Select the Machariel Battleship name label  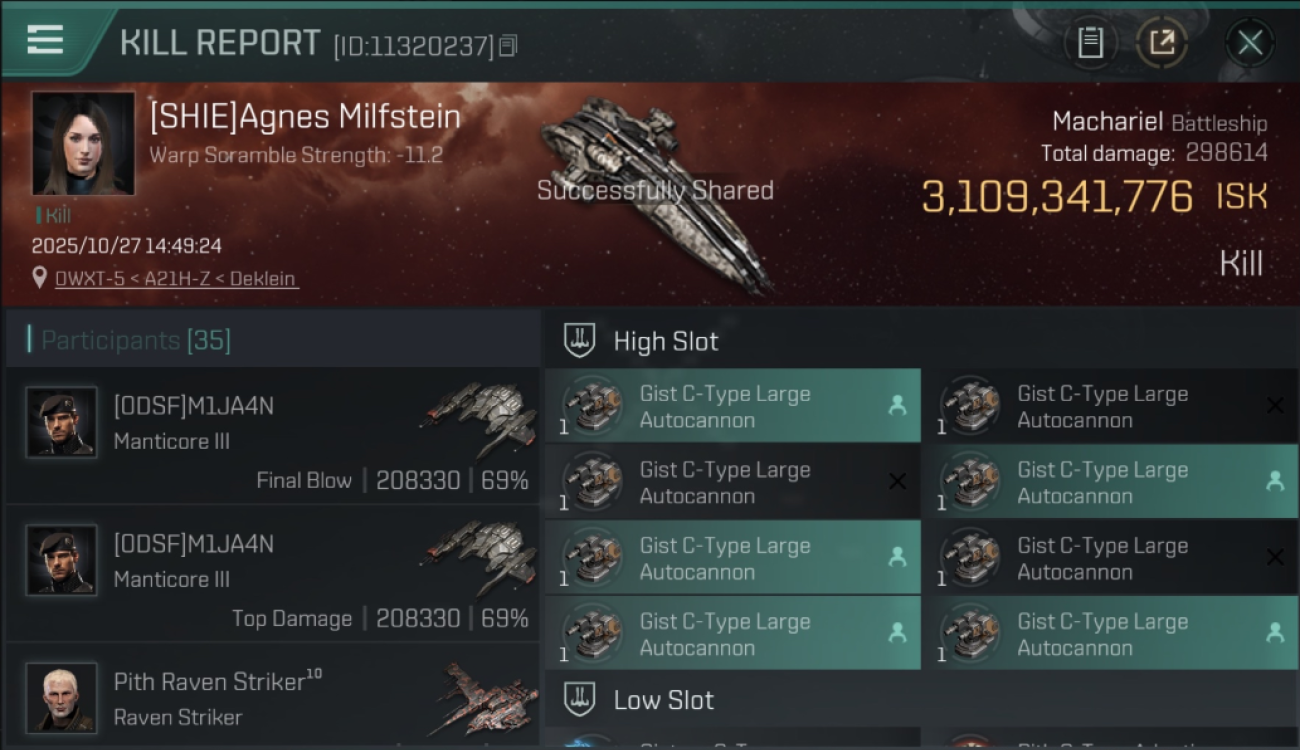[x=1158, y=123]
